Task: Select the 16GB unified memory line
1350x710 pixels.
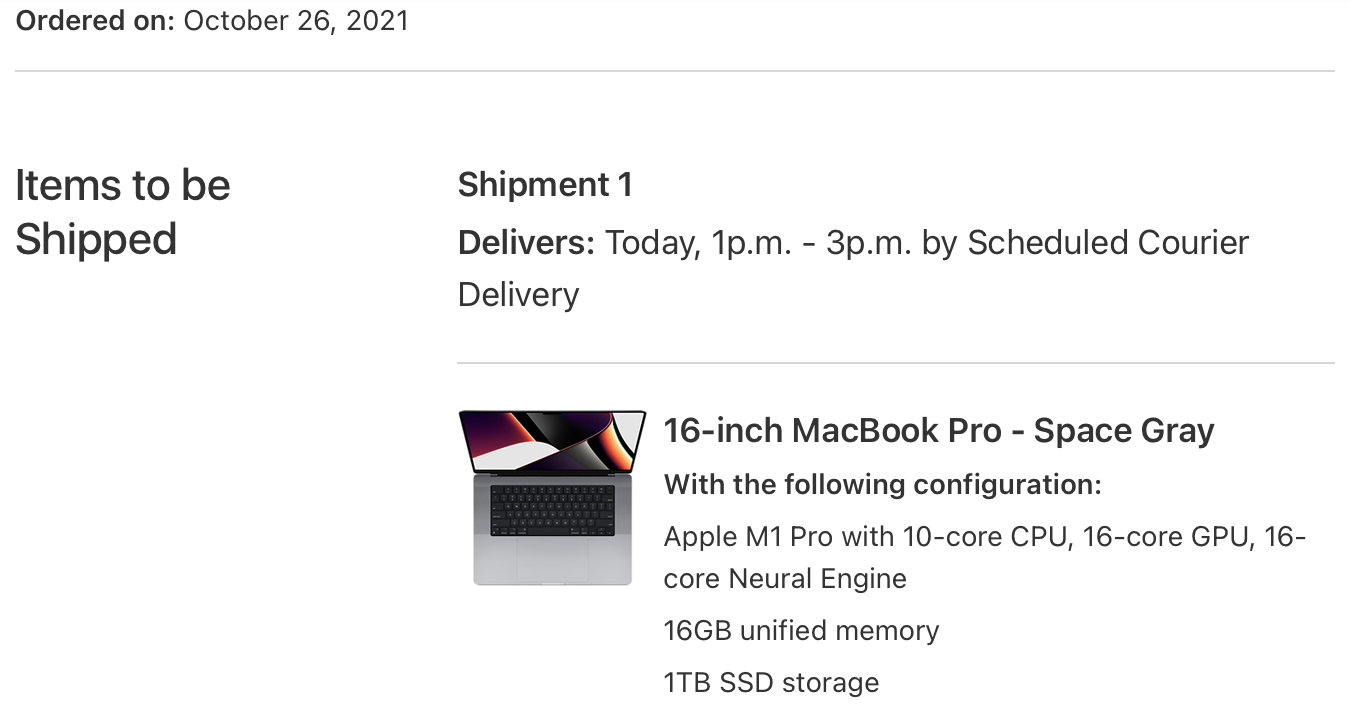Action: [801, 631]
